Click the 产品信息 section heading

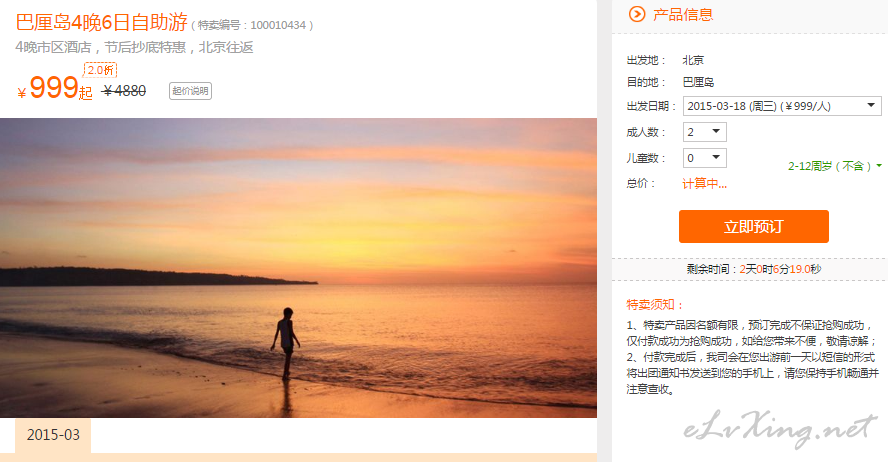[683, 14]
